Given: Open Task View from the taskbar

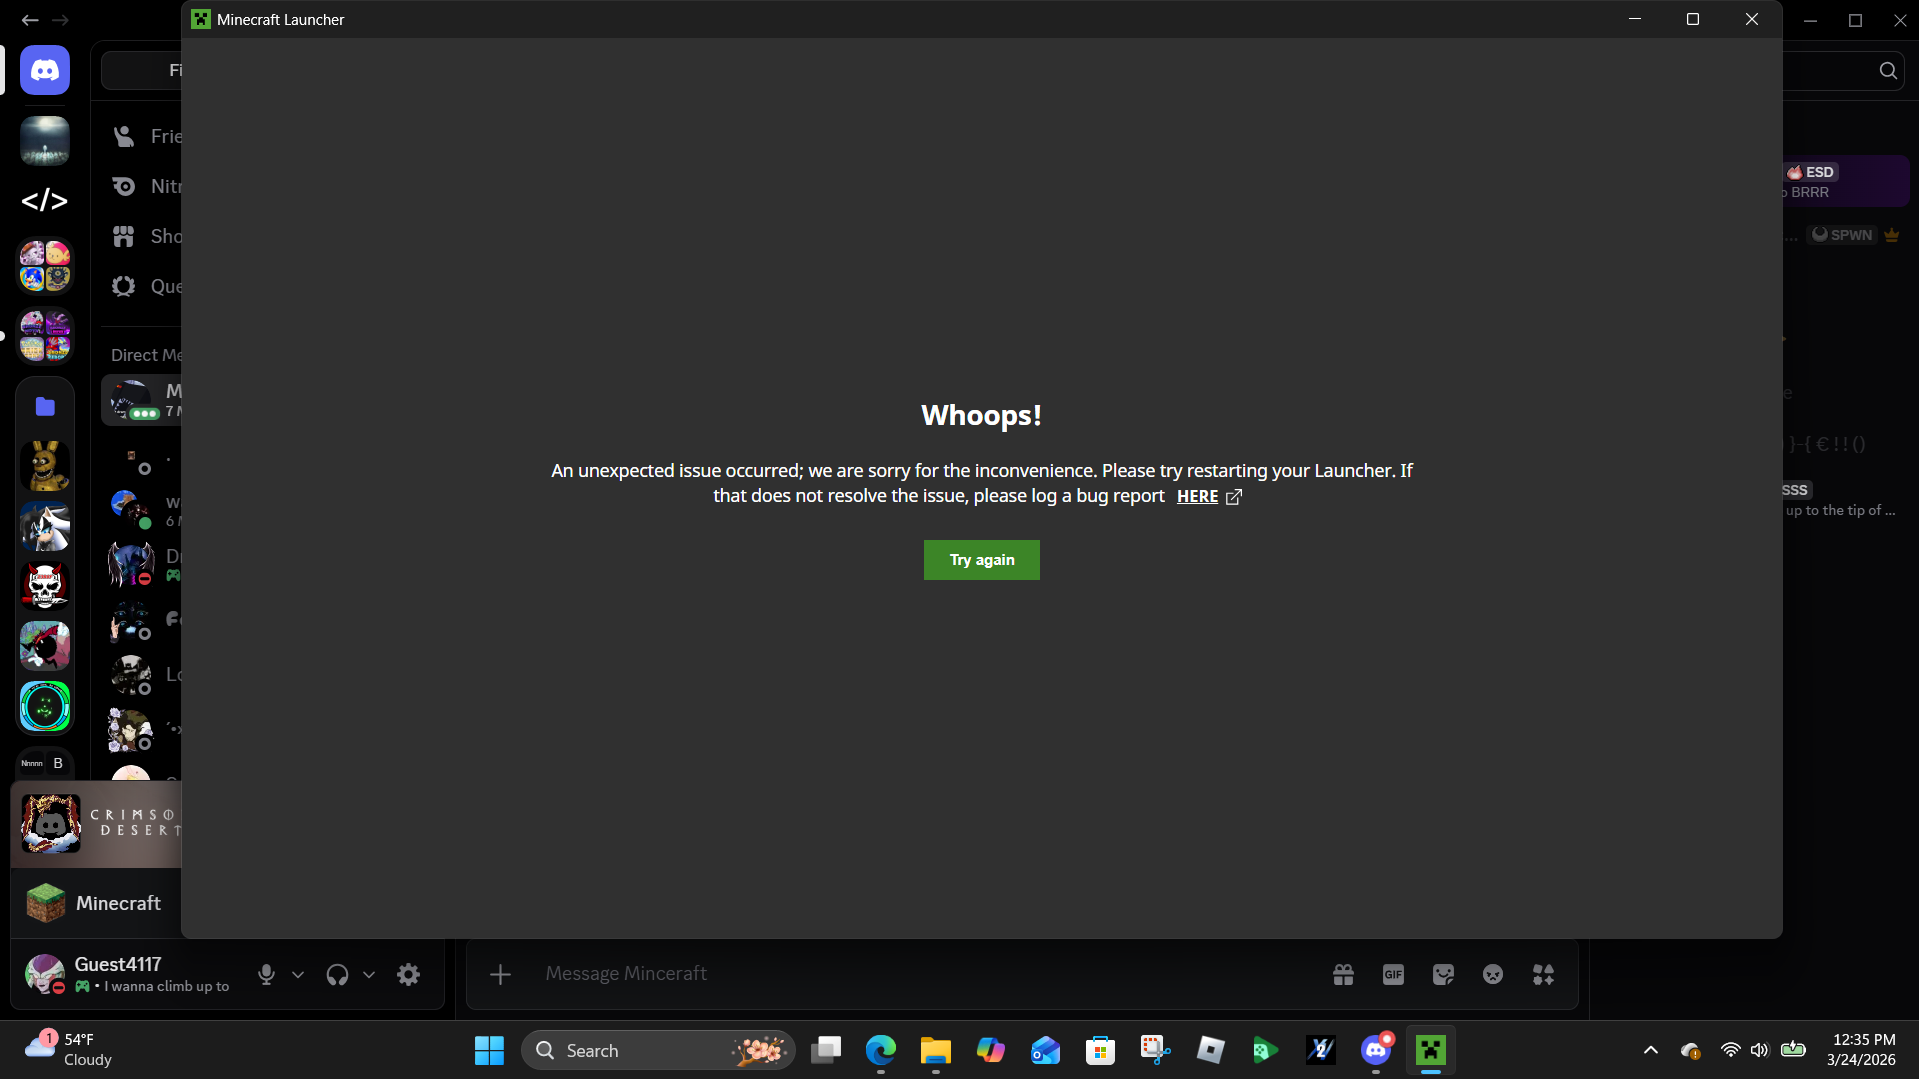Looking at the screenshot, I should pos(826,1051).
